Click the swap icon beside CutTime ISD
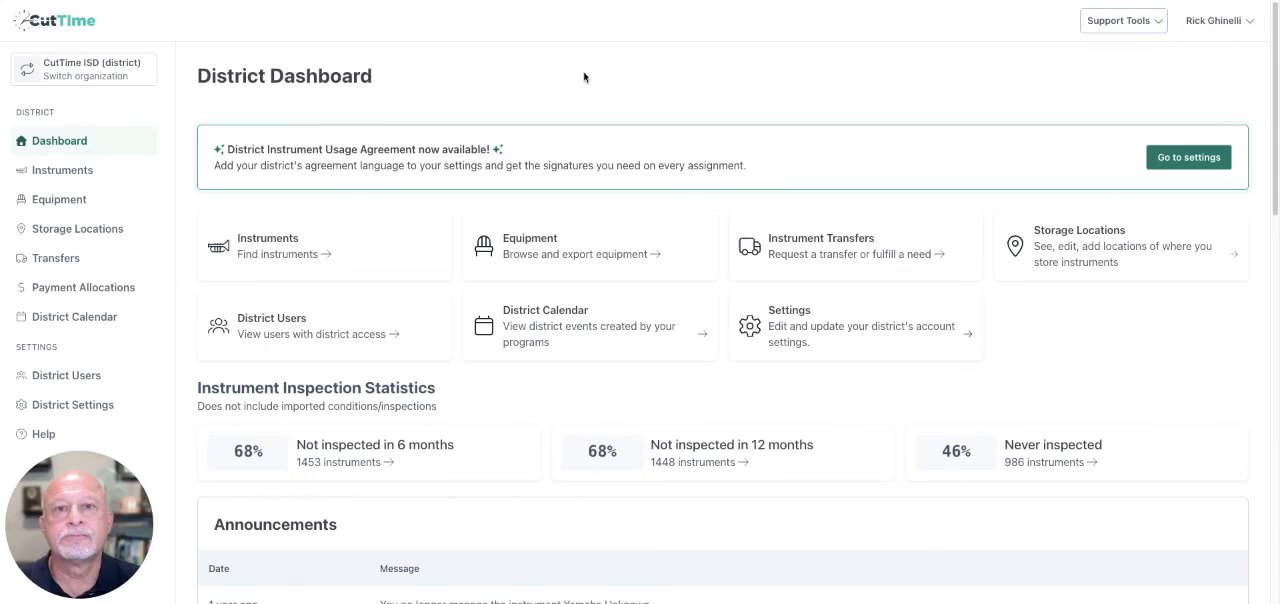Screen dimensions: 1280x604 (27, 69)
